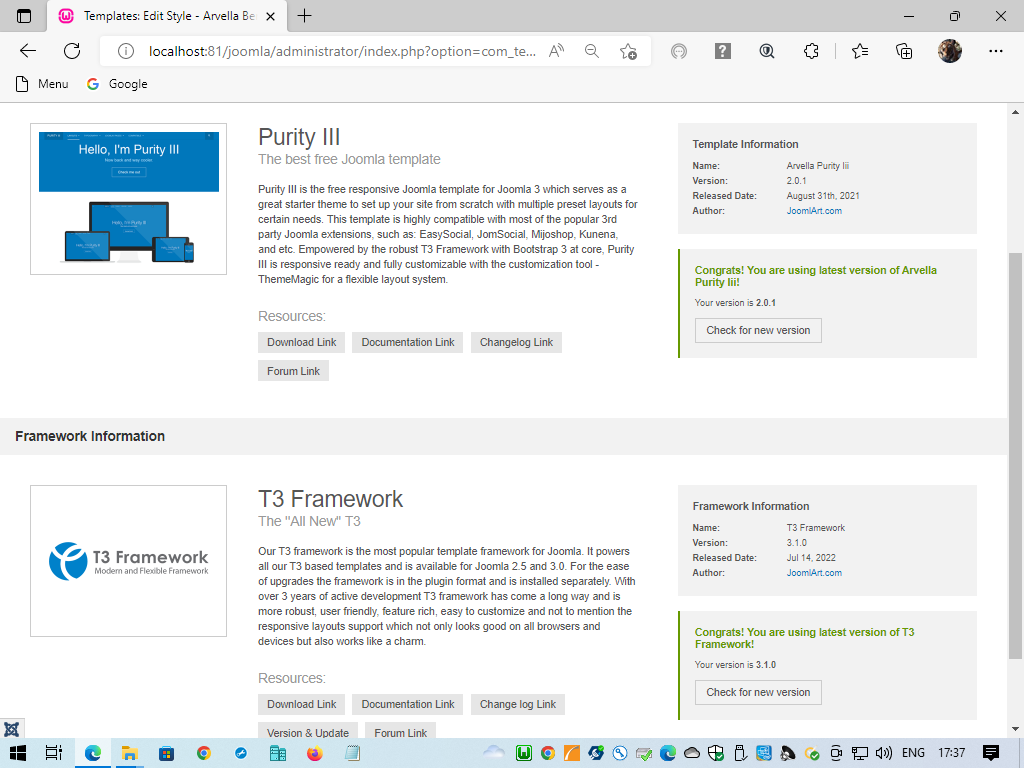Click the zoom out magnifier icon
Image resolution: width=1024 pixels, height=768 pixels.
pos(592,51)
